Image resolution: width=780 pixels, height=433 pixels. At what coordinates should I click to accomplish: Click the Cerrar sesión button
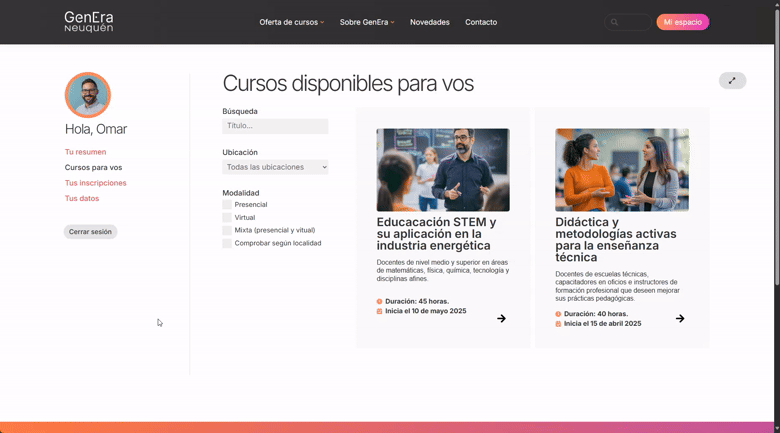(90, 232)
